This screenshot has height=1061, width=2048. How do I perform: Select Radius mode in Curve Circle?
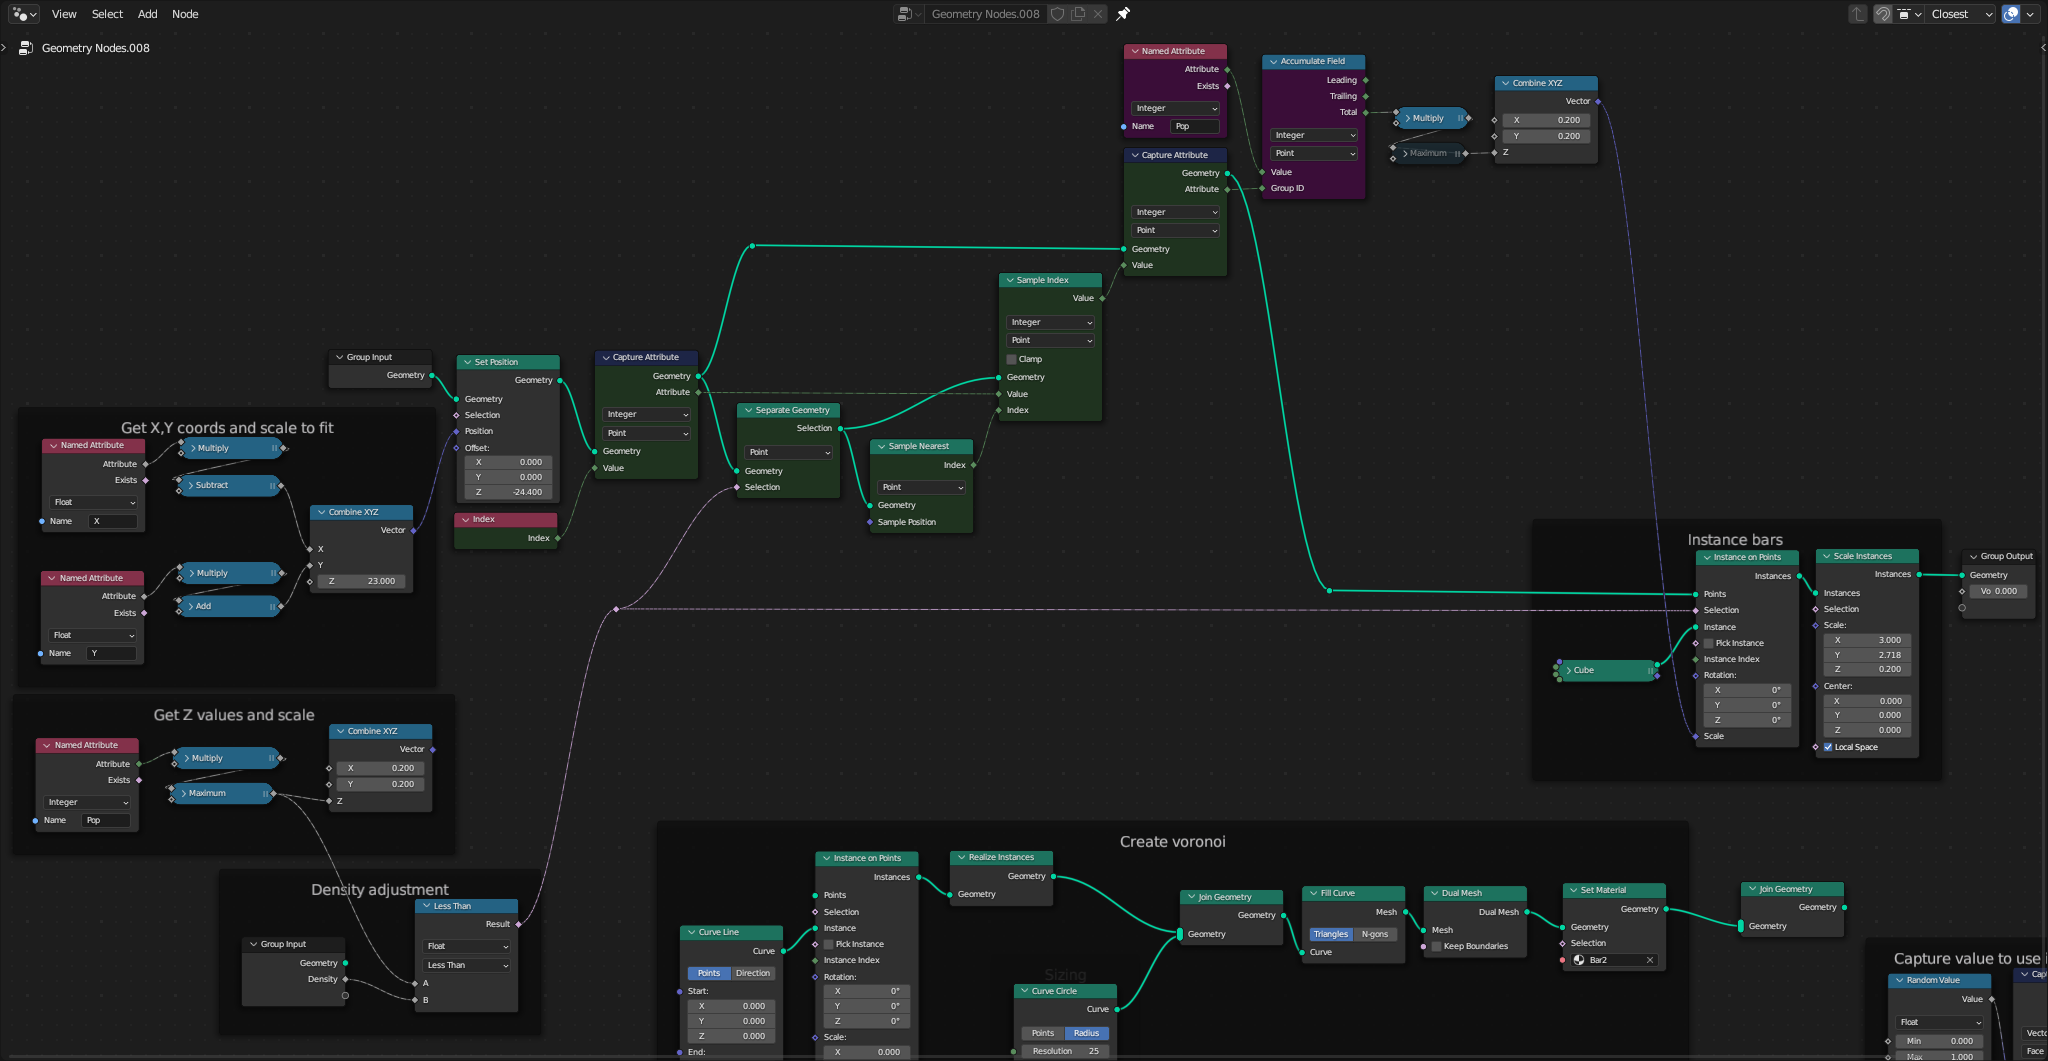point(1087,1033)
